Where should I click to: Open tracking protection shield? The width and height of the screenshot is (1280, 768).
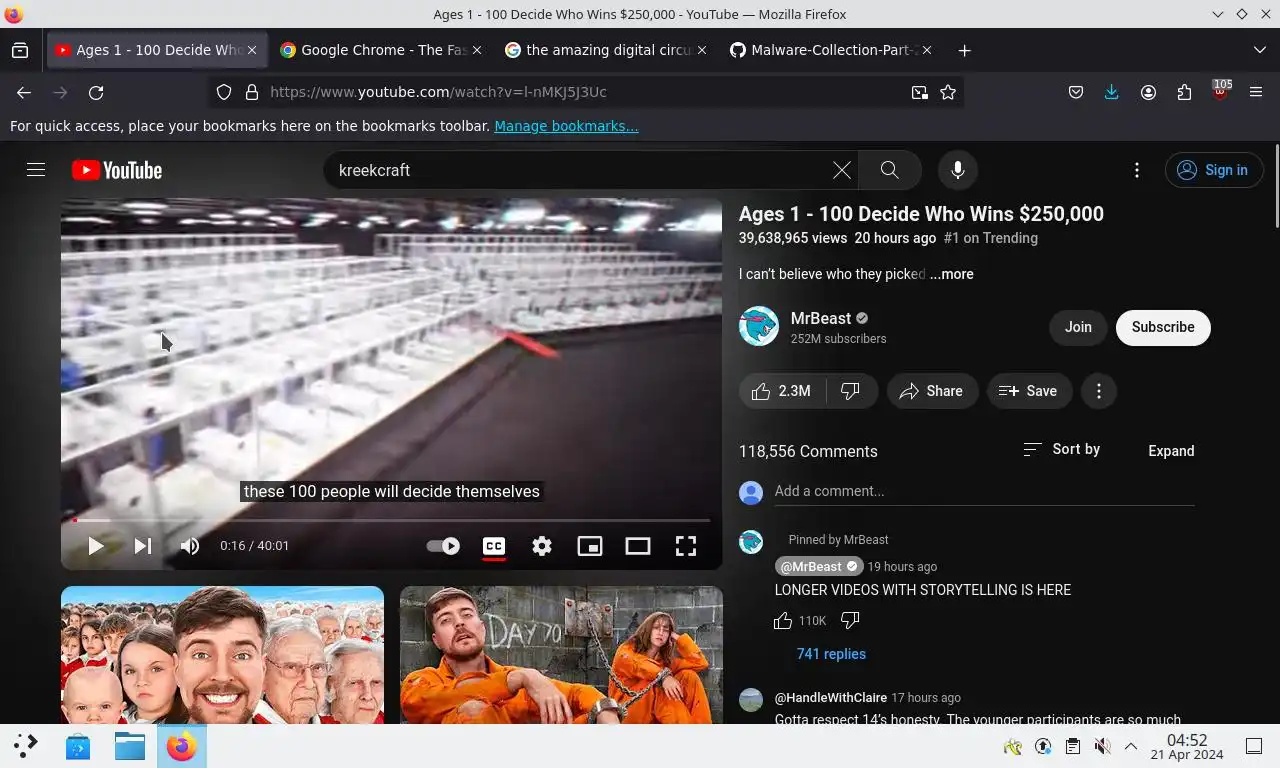click(x=224, y=92)
